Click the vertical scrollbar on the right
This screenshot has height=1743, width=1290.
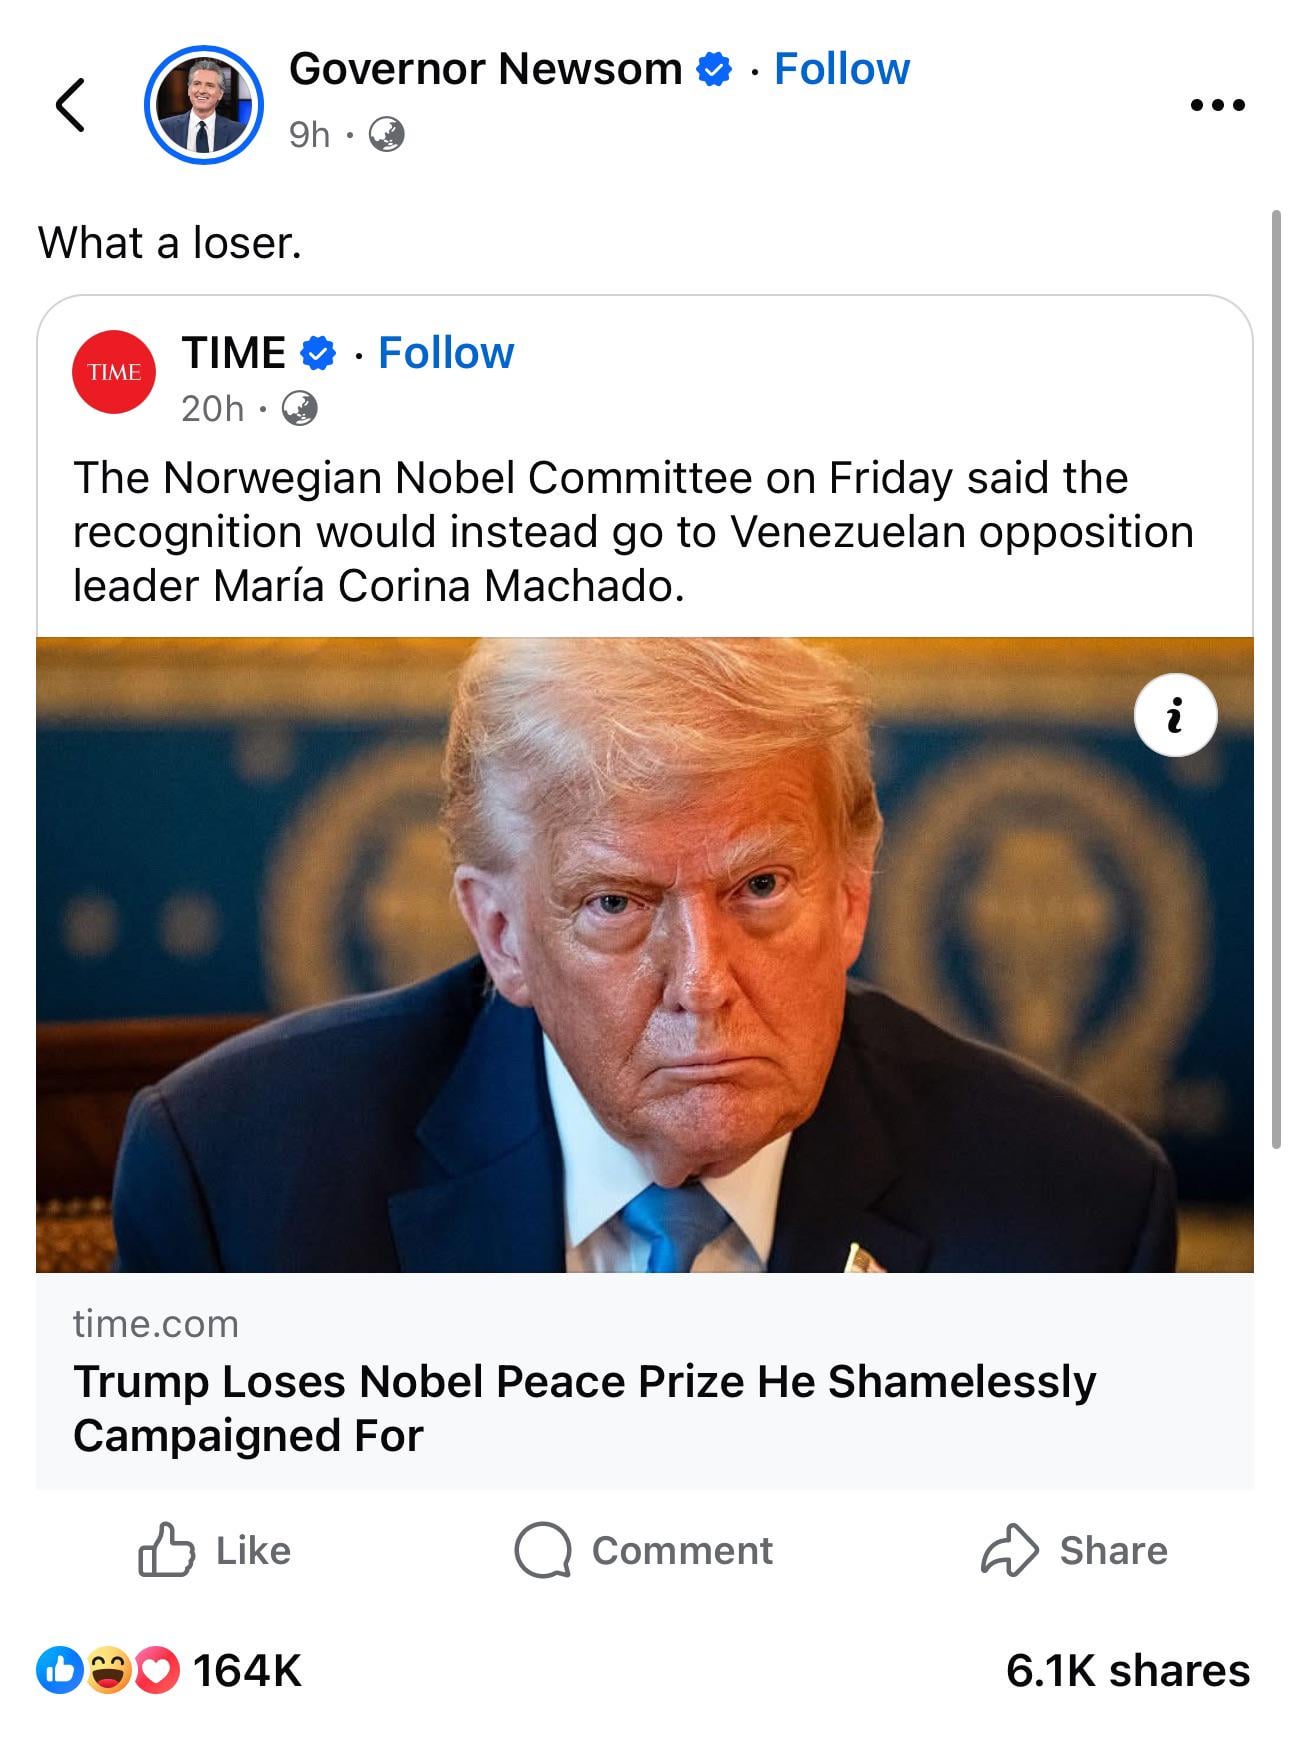pyautogui.click(x=1275, y=680)
